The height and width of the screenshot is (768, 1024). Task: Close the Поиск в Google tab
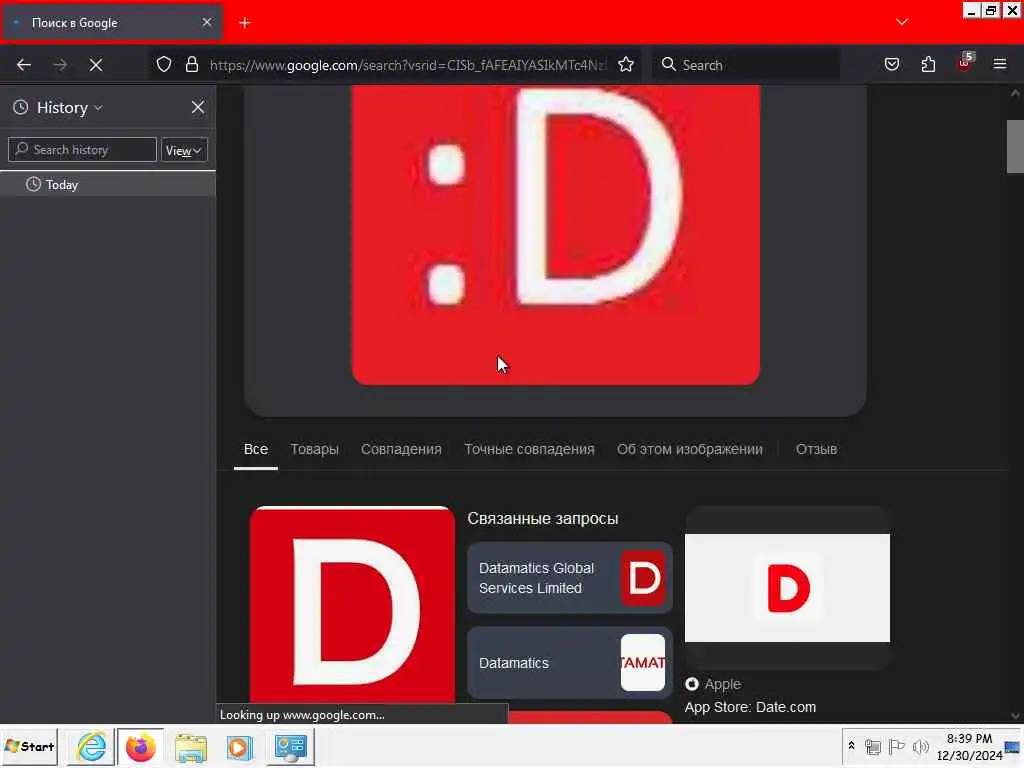tap(207, 22)
